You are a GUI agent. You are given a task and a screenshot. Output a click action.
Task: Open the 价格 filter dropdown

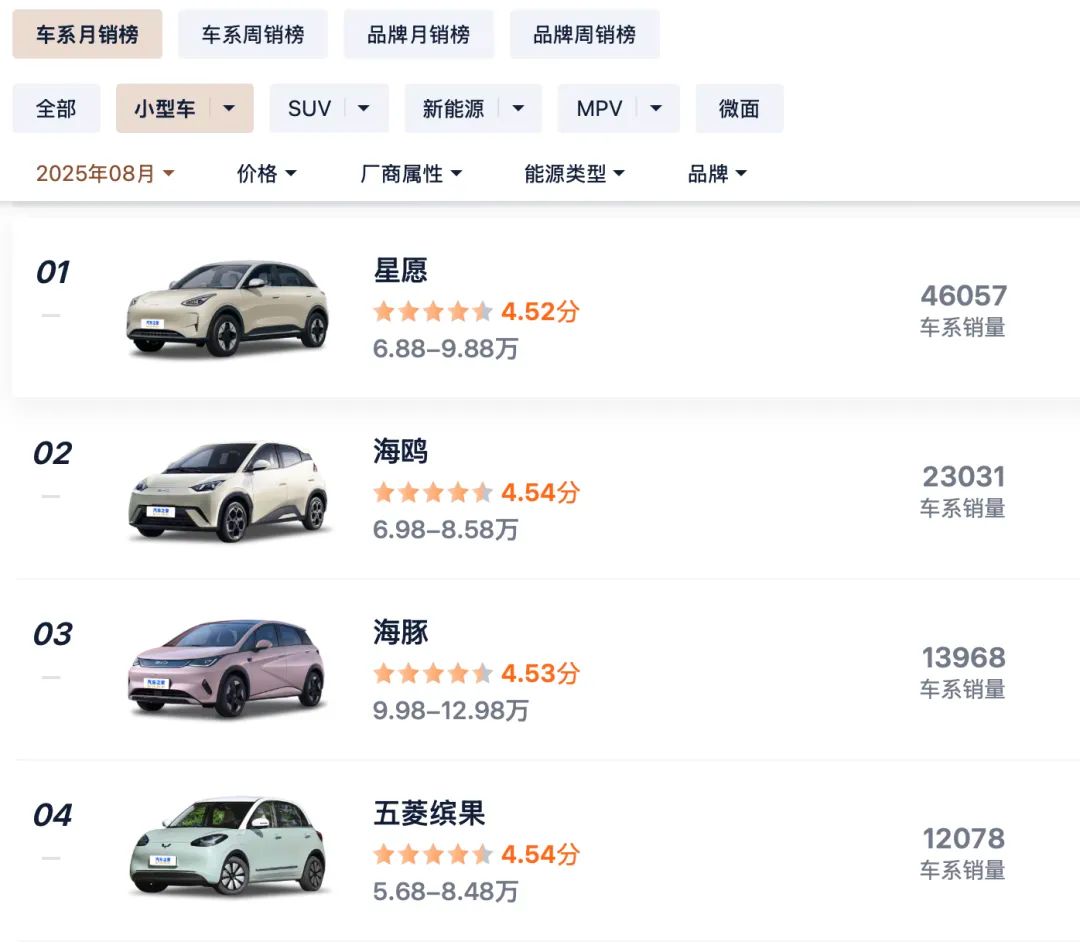point(266,174)
